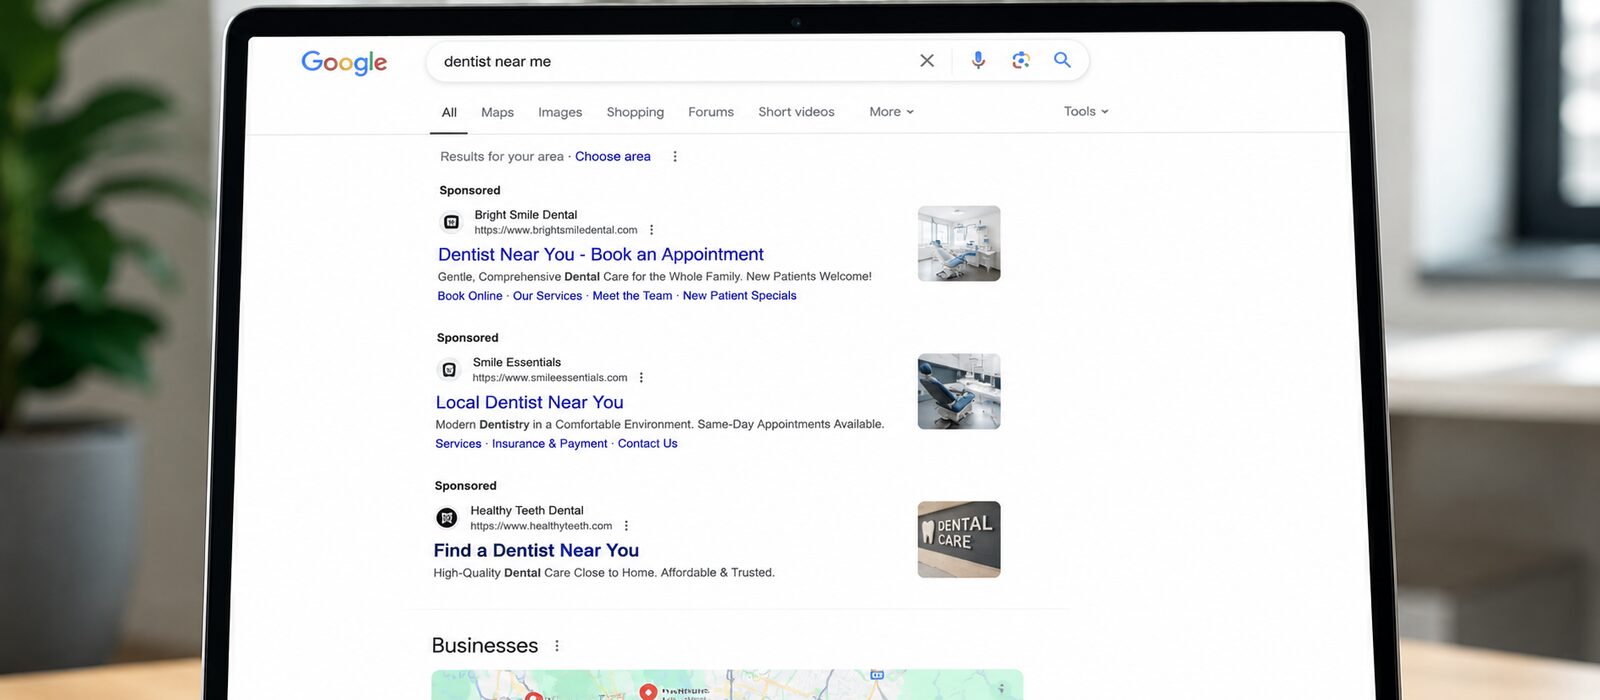The height and width of the screenshot is (700, 1600).
Task: Open the Services sitelink under Smile Essentials
Action: pos(458,444)
